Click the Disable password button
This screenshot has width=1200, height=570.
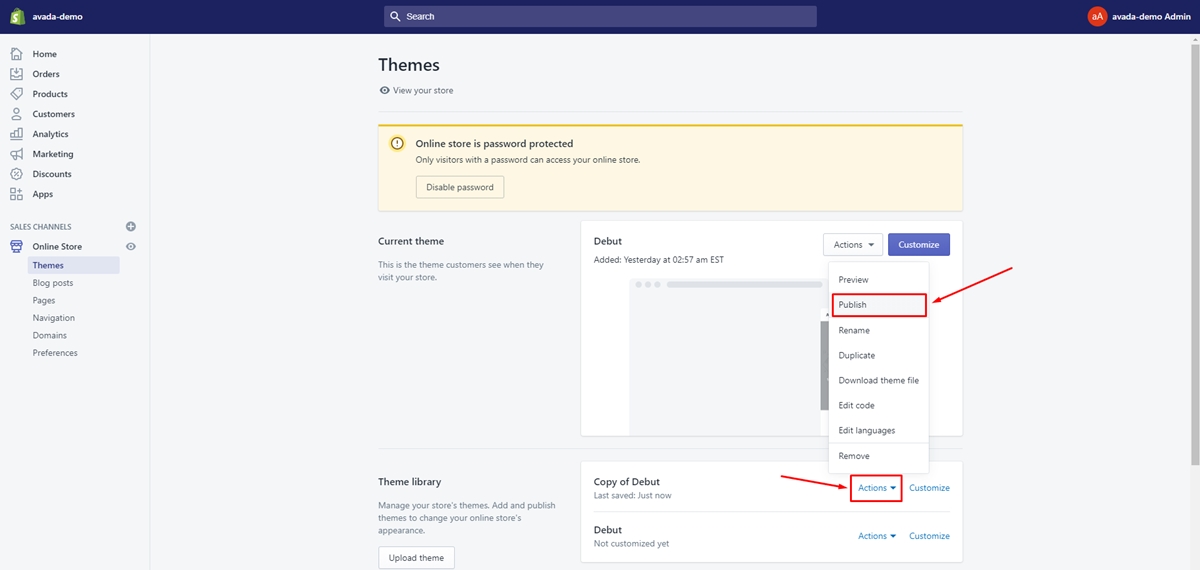click(x=460, y=187)
